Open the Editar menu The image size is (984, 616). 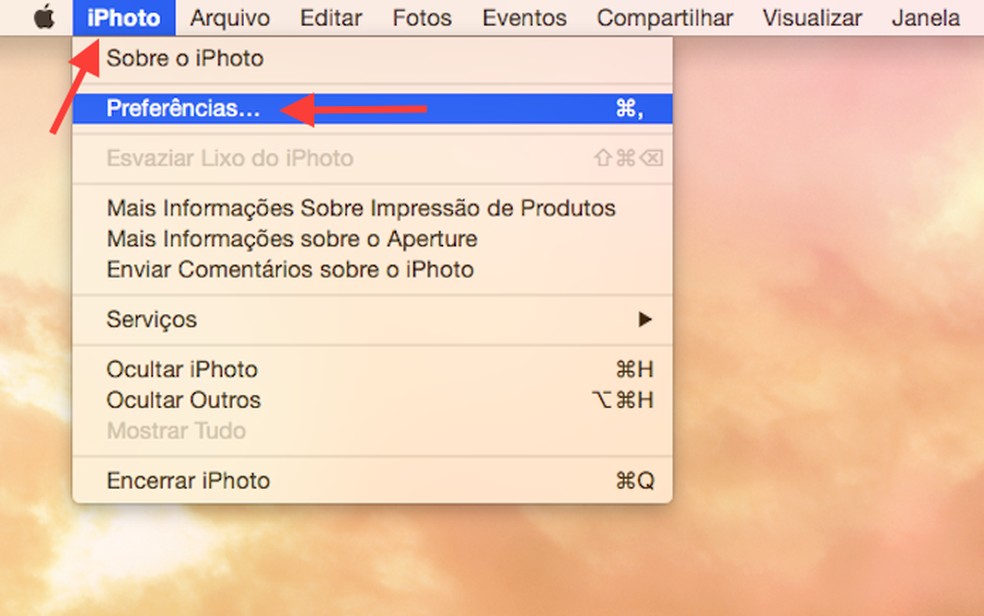[x=330, y=17]
